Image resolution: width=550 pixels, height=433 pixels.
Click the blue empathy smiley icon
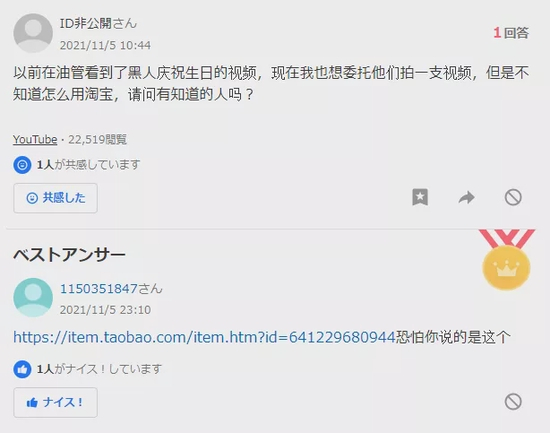coord(22,165)
